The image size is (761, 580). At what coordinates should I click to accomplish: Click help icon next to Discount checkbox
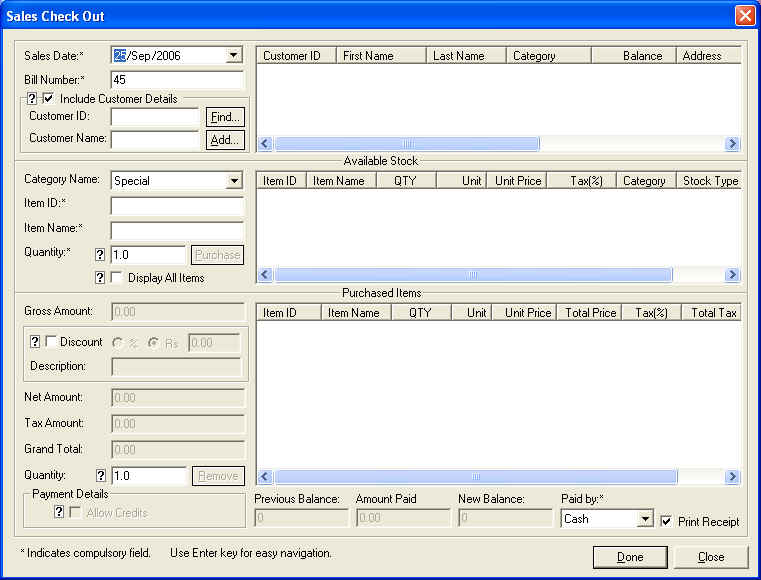coord(34,341)
